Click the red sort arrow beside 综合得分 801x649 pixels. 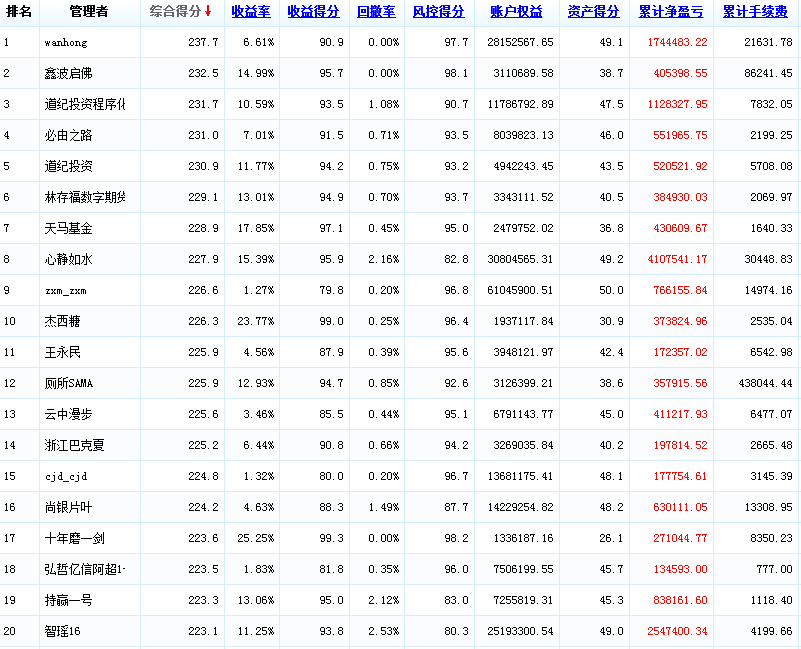tap(208, 11)
